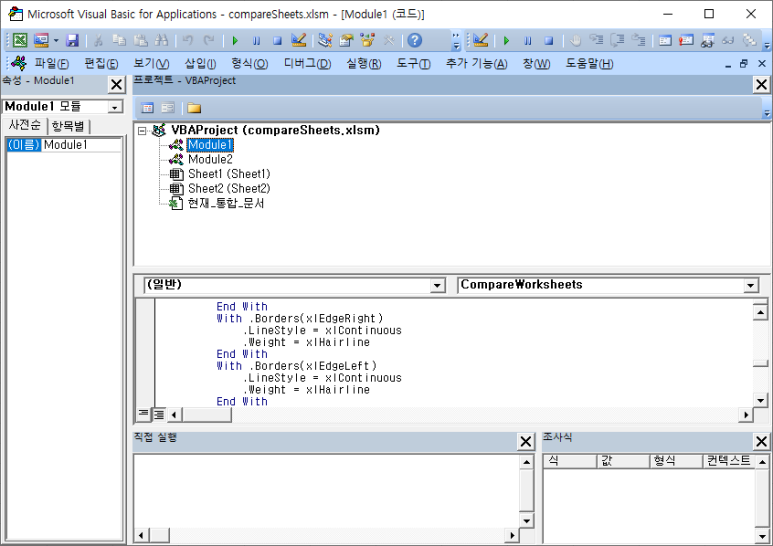The height and width of the screenshot is (546, 773).
Task: Open the Call Stack icon
Action: coord(749,40)
